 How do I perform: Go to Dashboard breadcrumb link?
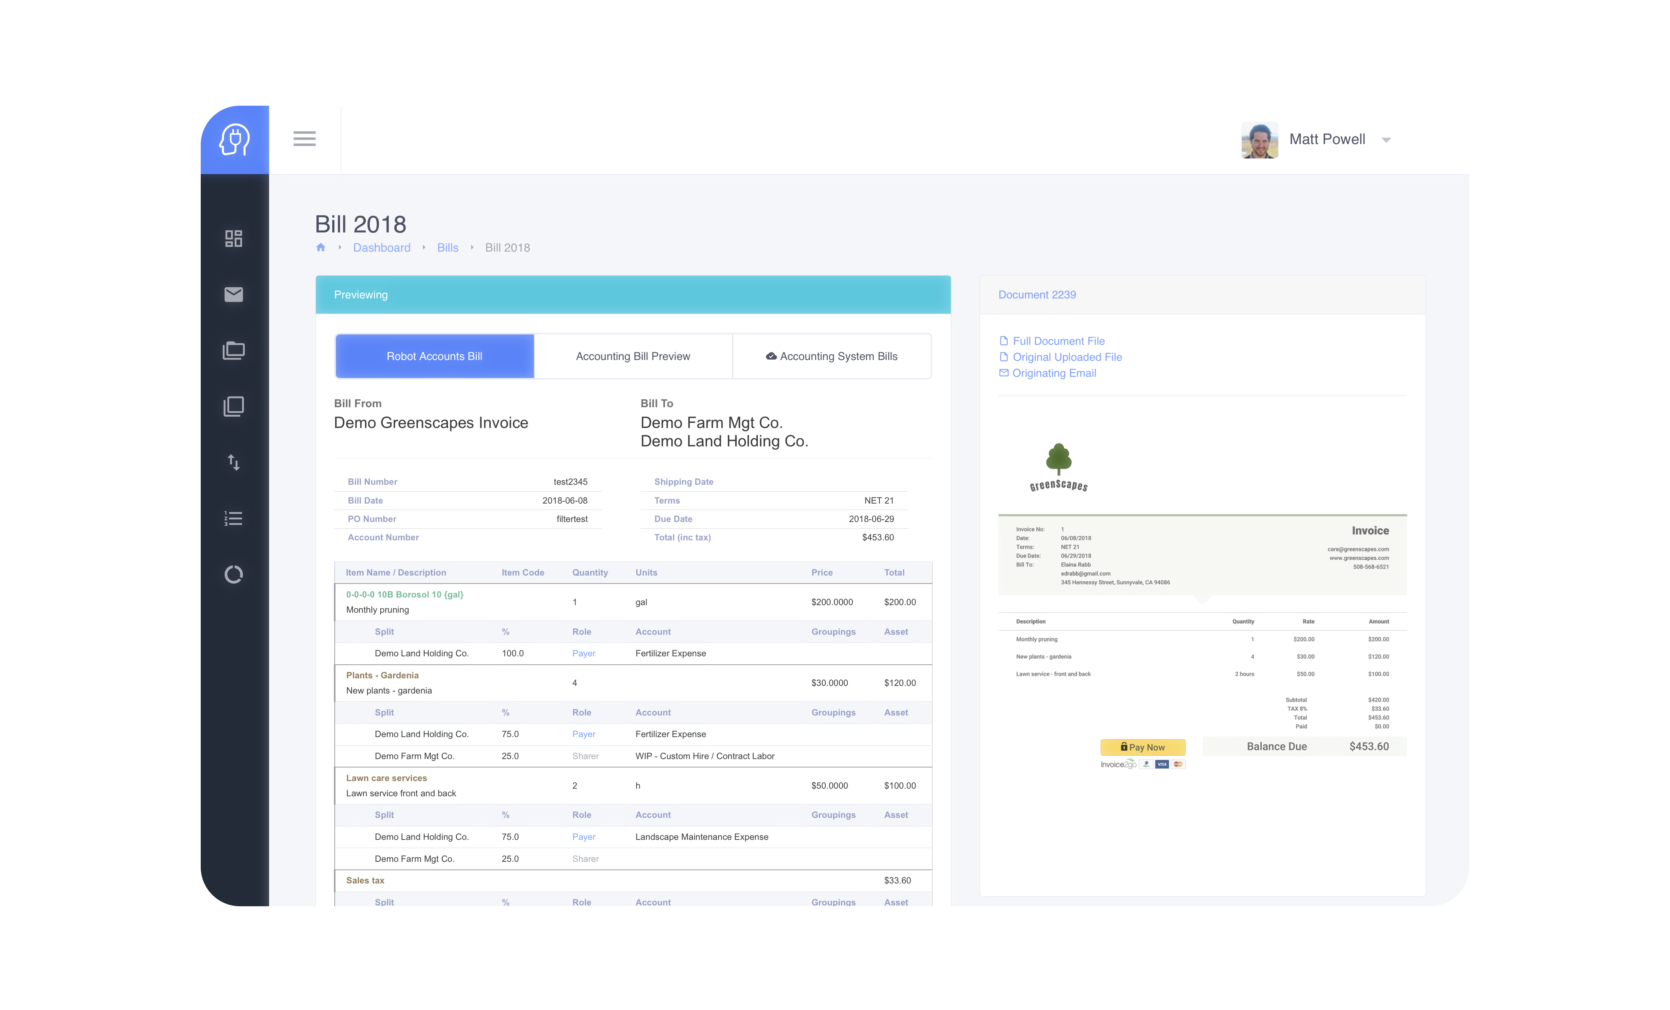click(x=381, y=248)
